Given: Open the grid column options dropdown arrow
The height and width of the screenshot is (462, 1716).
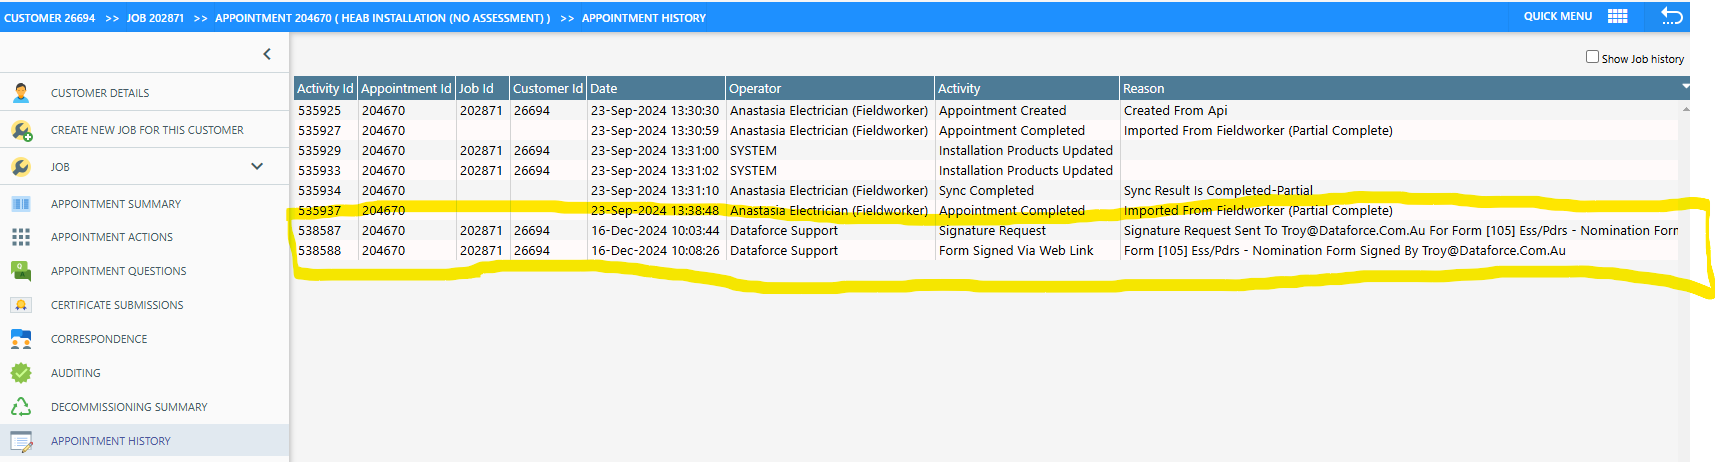Looking at the screenshot, I should tap(1685, 87).
